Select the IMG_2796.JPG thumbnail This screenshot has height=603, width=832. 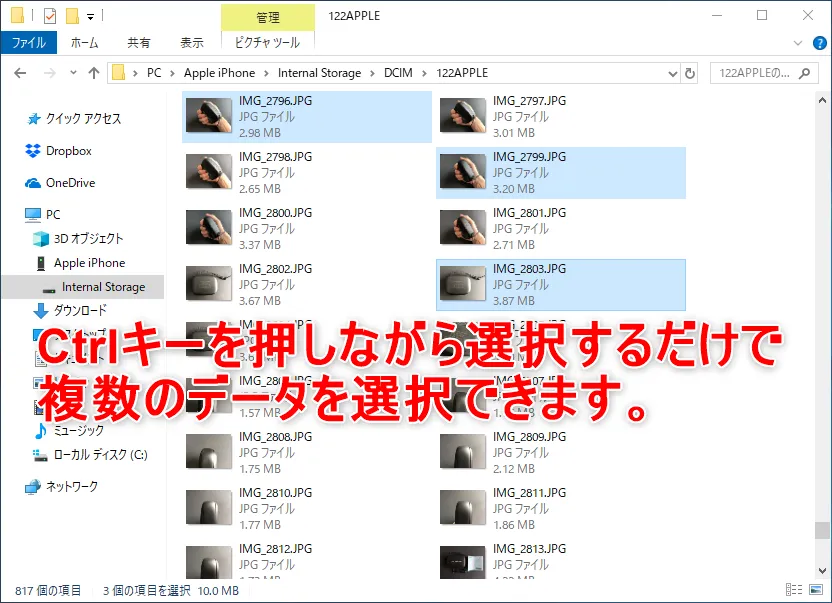tap(209, 115)
